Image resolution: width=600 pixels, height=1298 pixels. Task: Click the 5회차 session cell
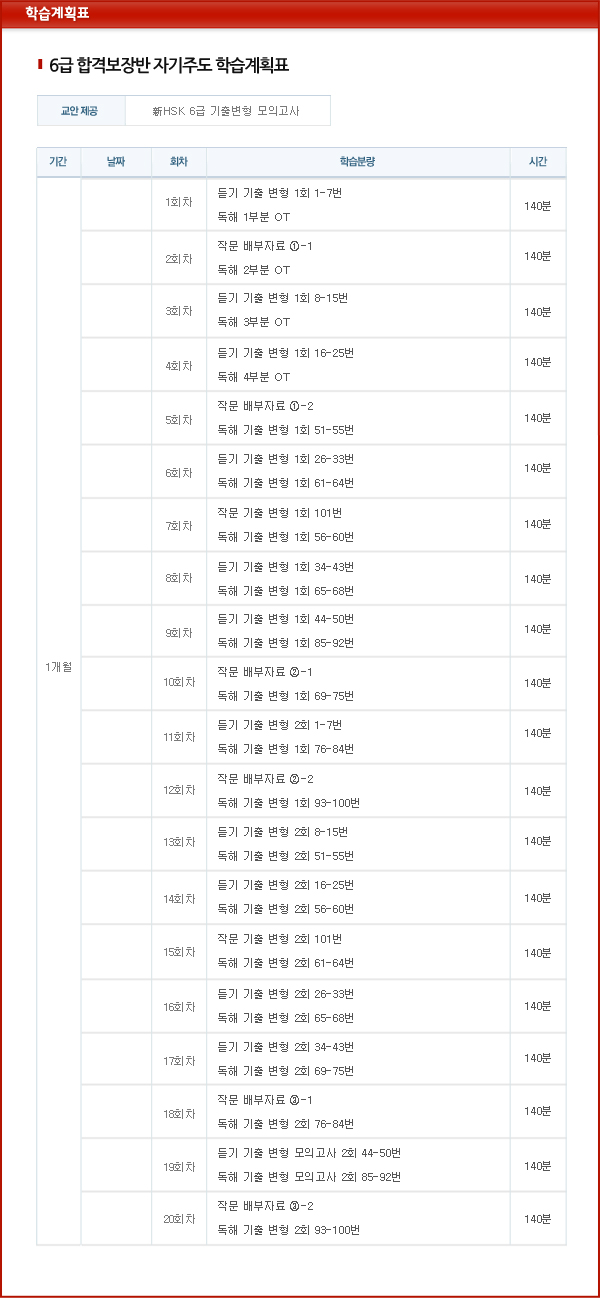pos(178,418)
